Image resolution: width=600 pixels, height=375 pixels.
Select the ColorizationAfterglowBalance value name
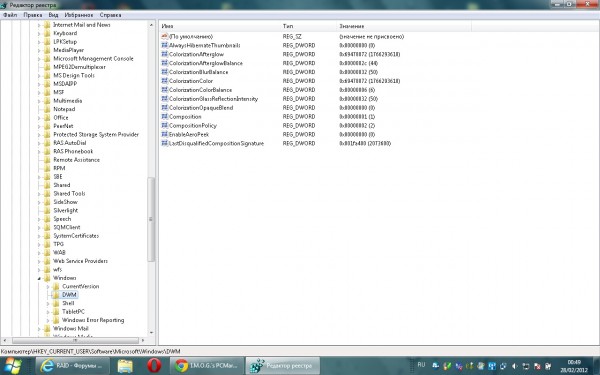tap(206, 63)
